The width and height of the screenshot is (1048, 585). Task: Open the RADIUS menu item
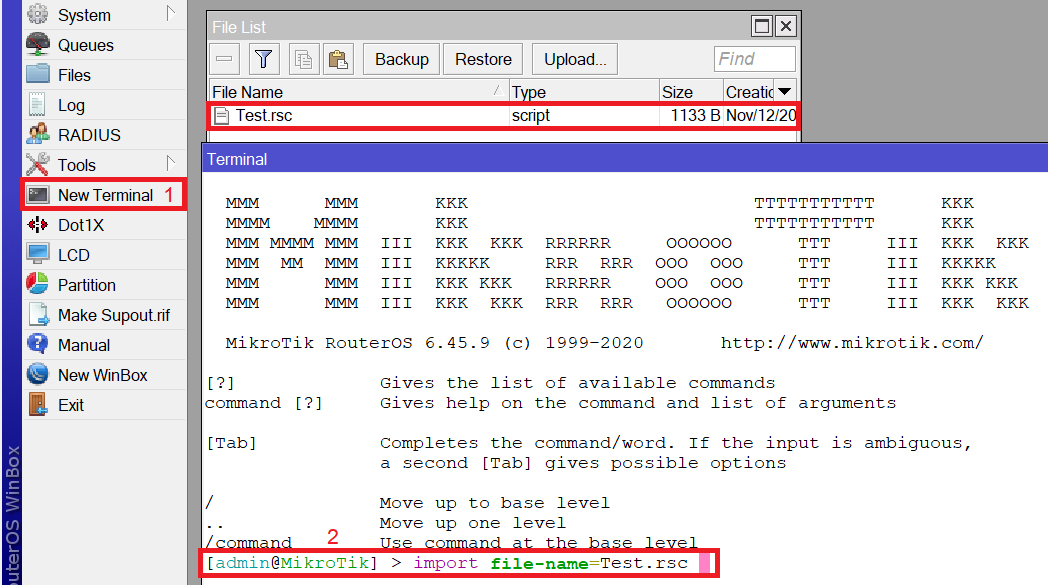click(104, 135)
